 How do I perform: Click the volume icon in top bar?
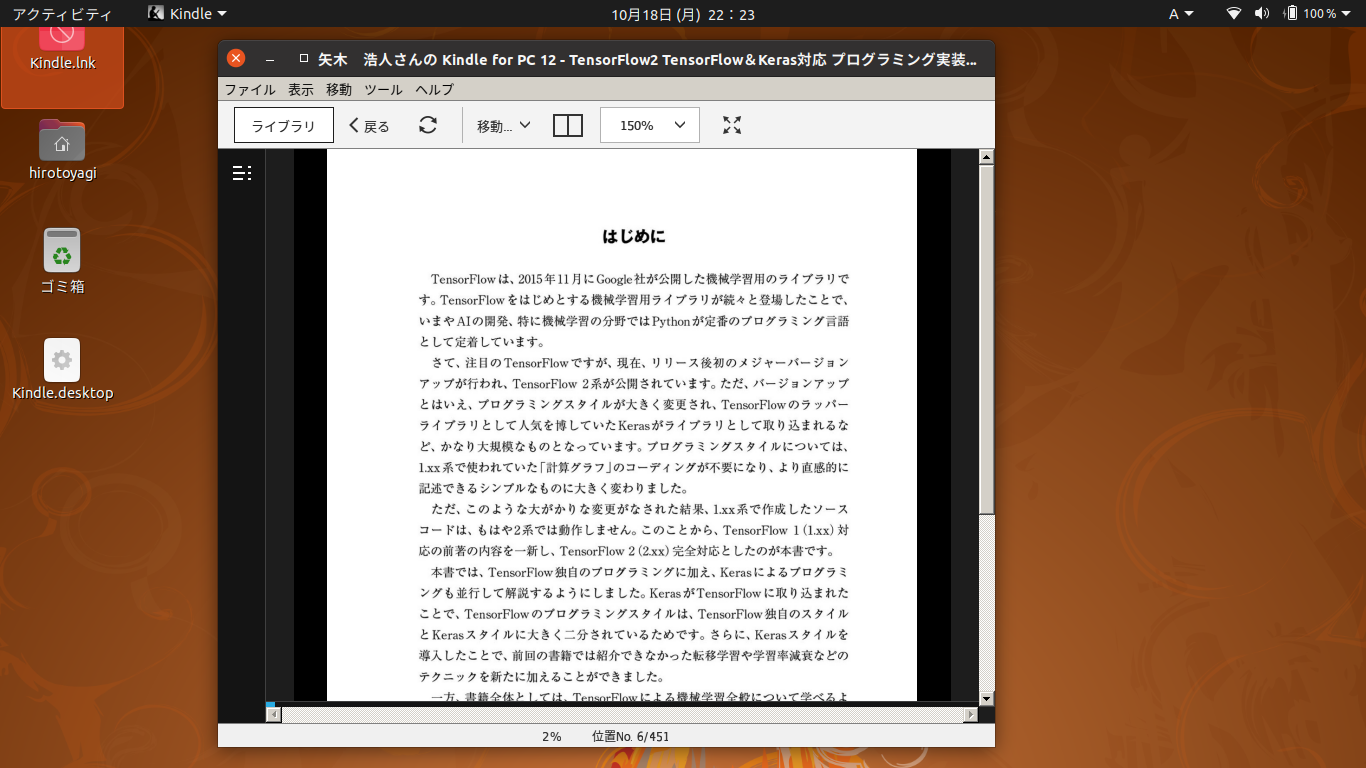tap(1261, 13)
